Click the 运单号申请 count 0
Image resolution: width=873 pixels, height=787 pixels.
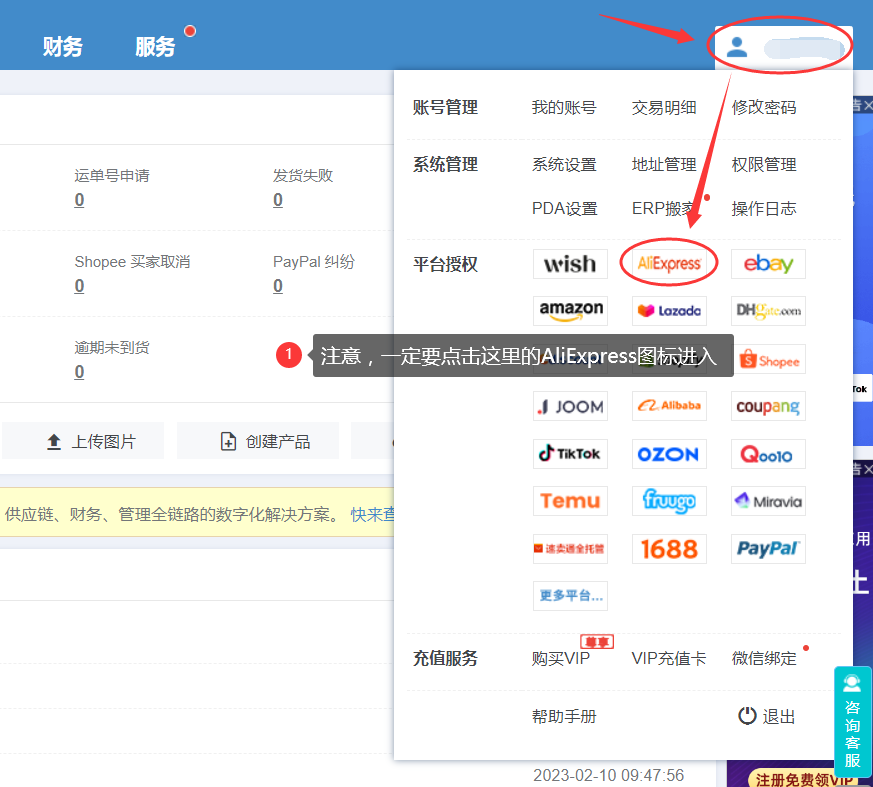80,200
